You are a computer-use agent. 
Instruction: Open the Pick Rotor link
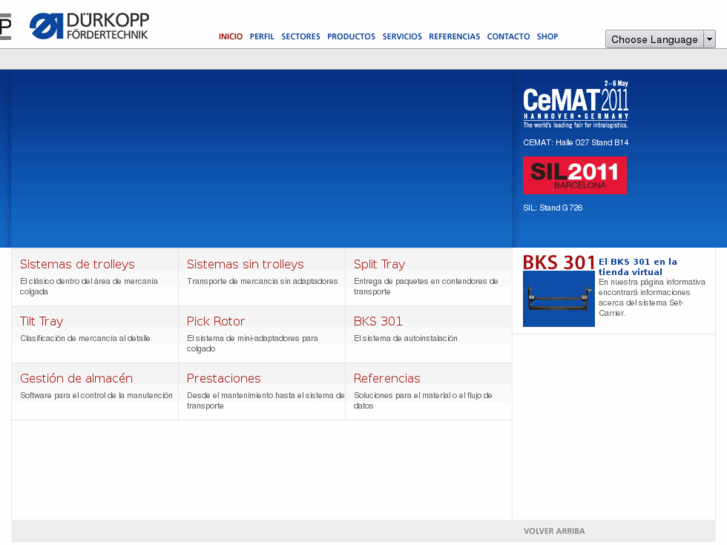pos(216,321)
